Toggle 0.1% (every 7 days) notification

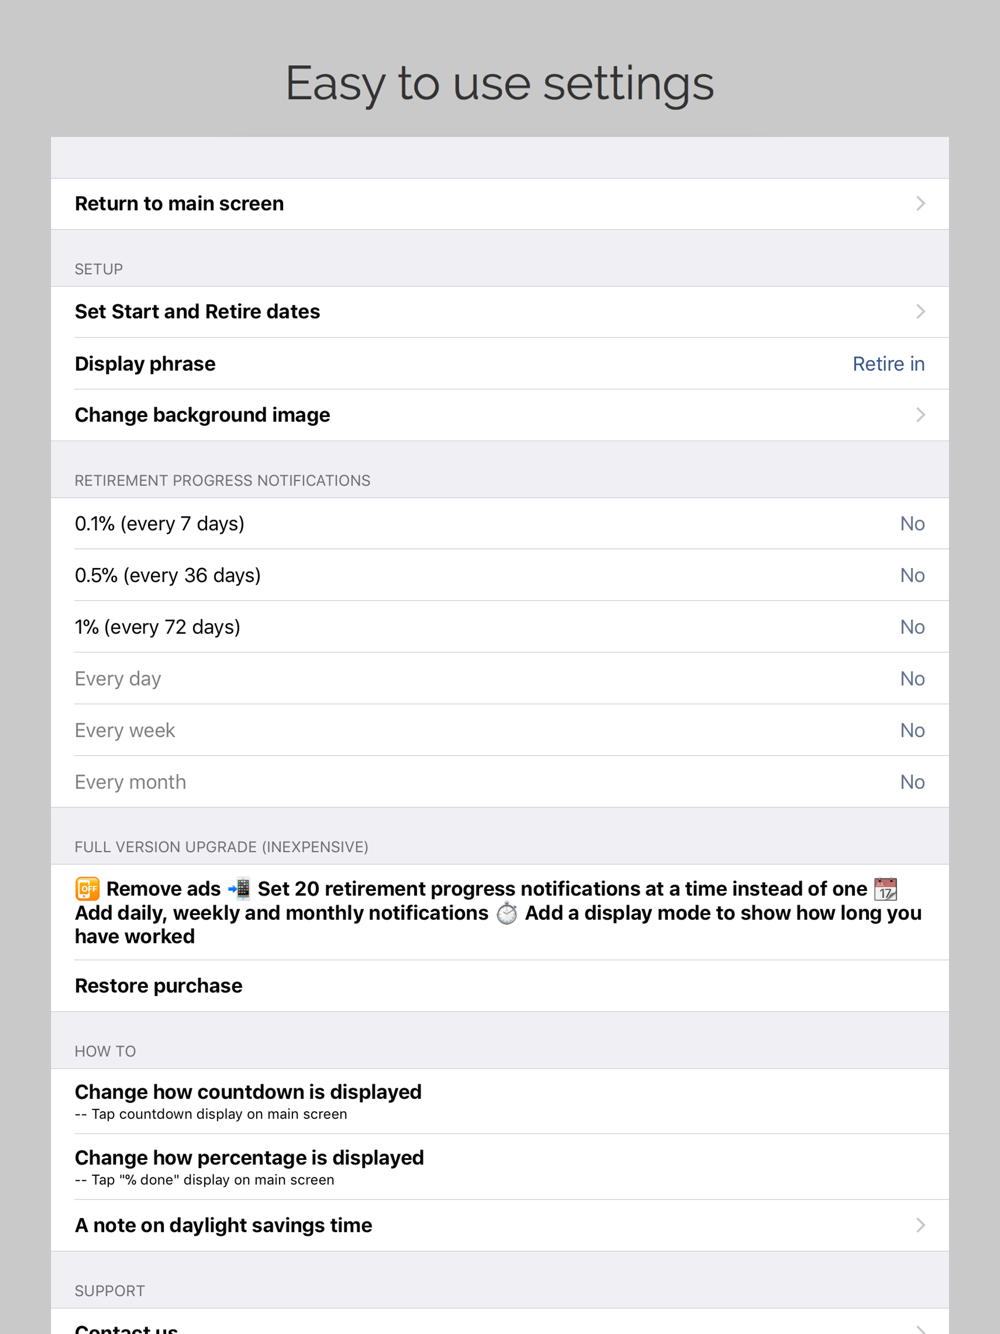coord(911,524)
